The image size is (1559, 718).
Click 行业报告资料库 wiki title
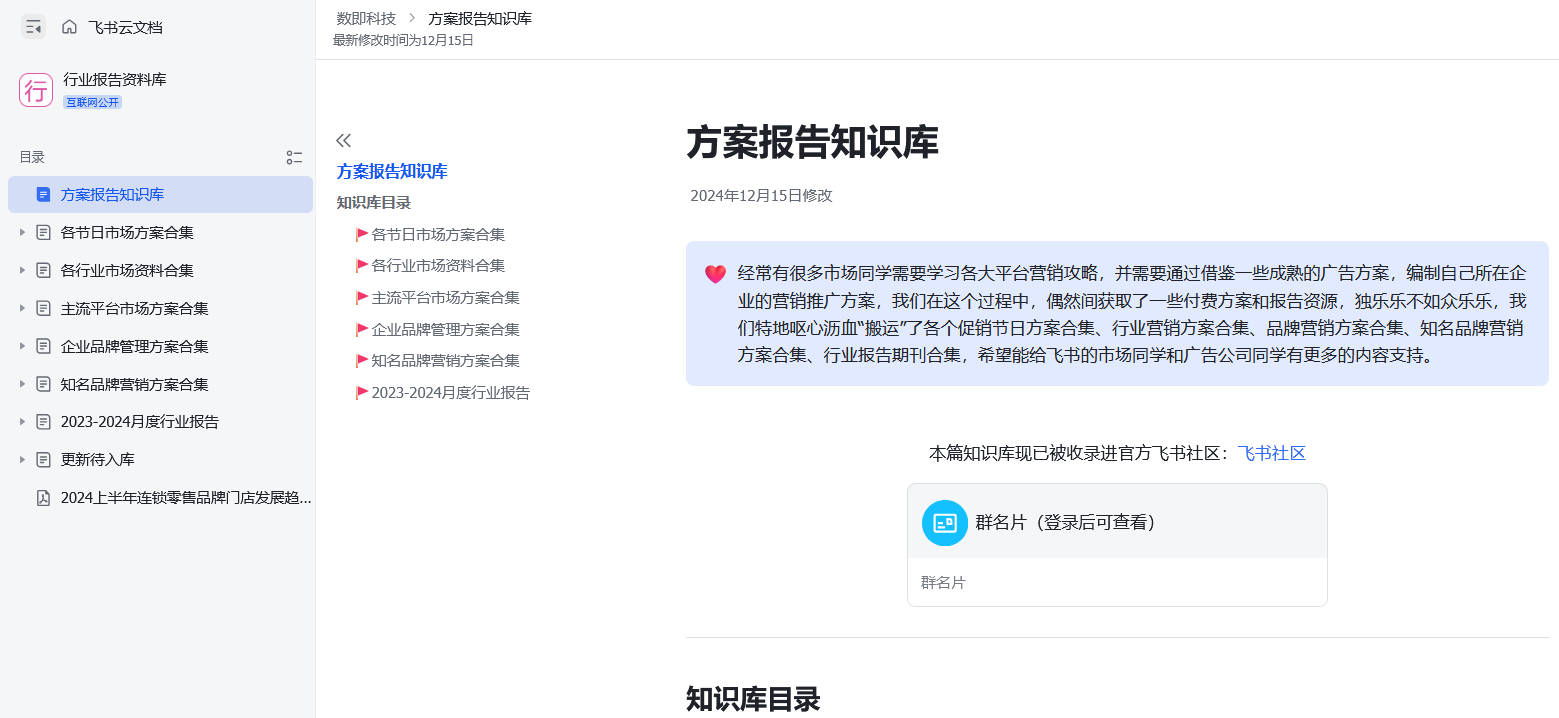[115, 80]
